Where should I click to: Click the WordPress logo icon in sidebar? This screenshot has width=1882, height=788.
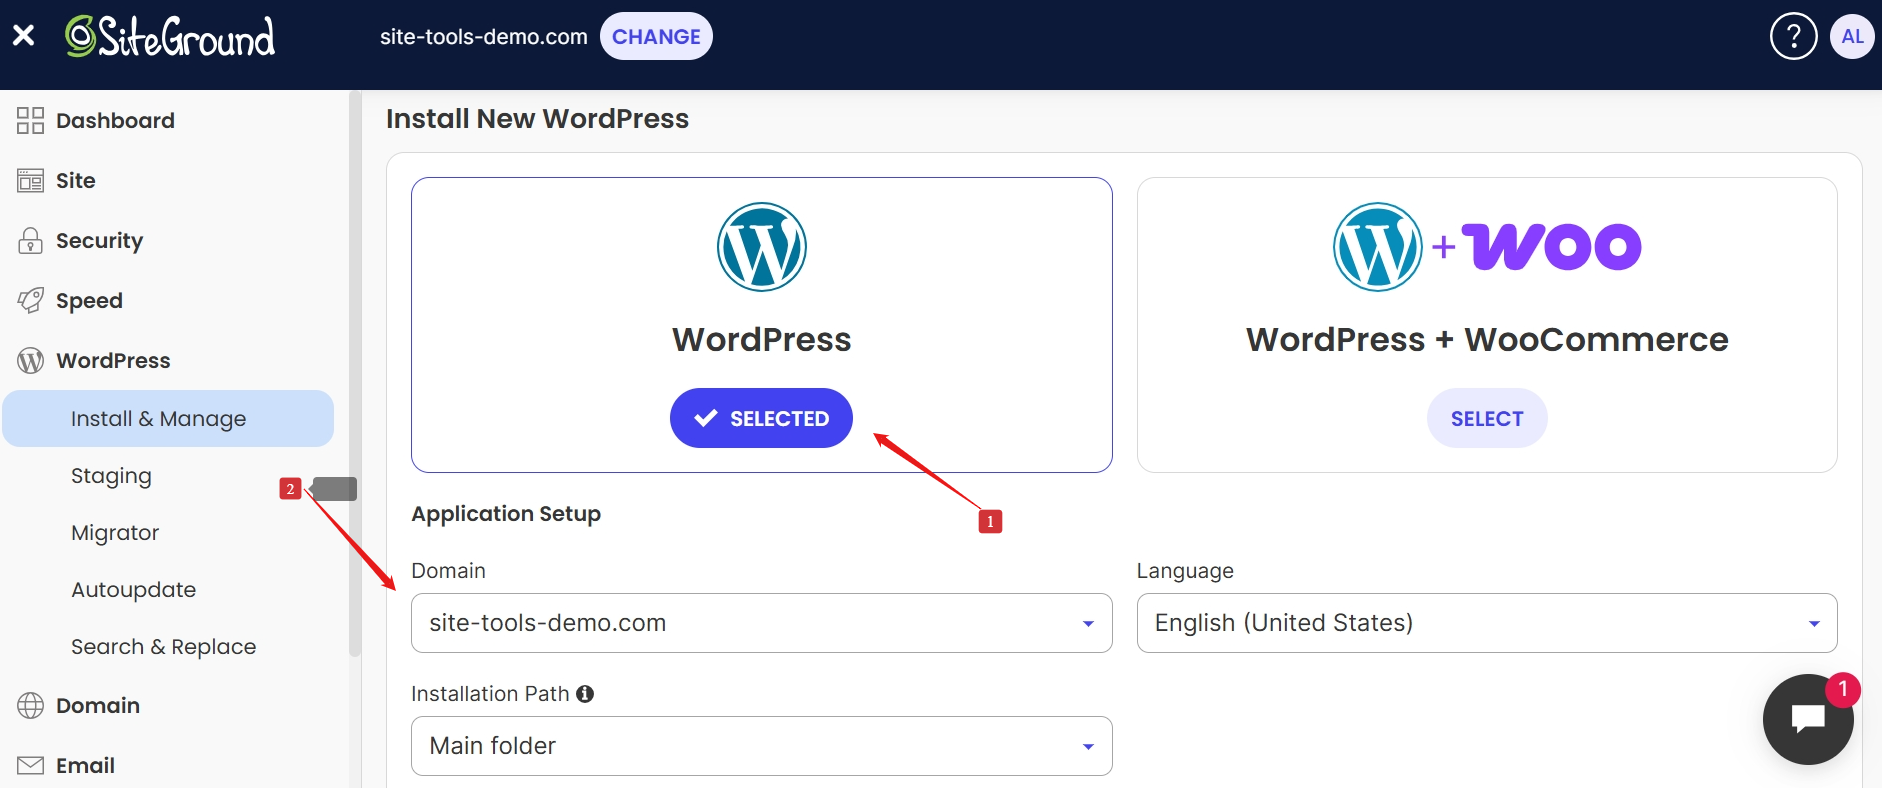30,360
